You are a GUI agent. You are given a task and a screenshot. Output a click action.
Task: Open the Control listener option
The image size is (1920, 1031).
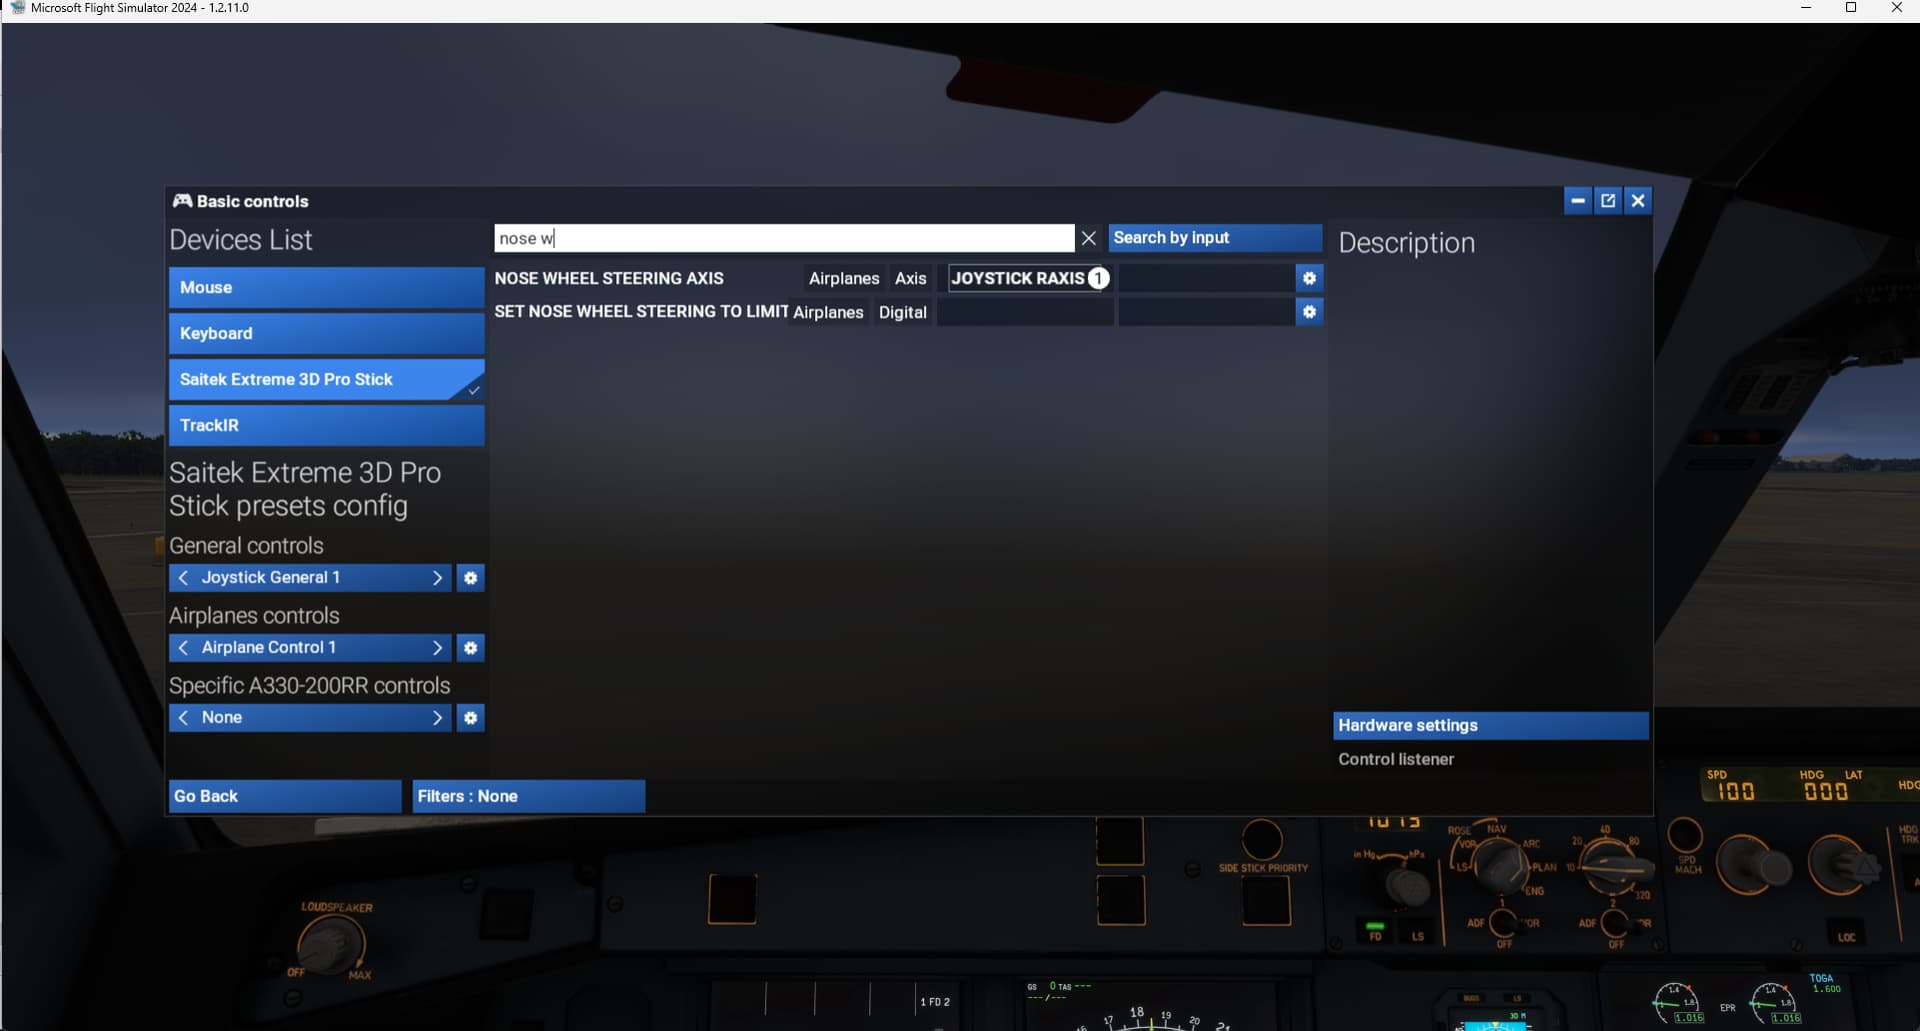tap(1396, 759)
